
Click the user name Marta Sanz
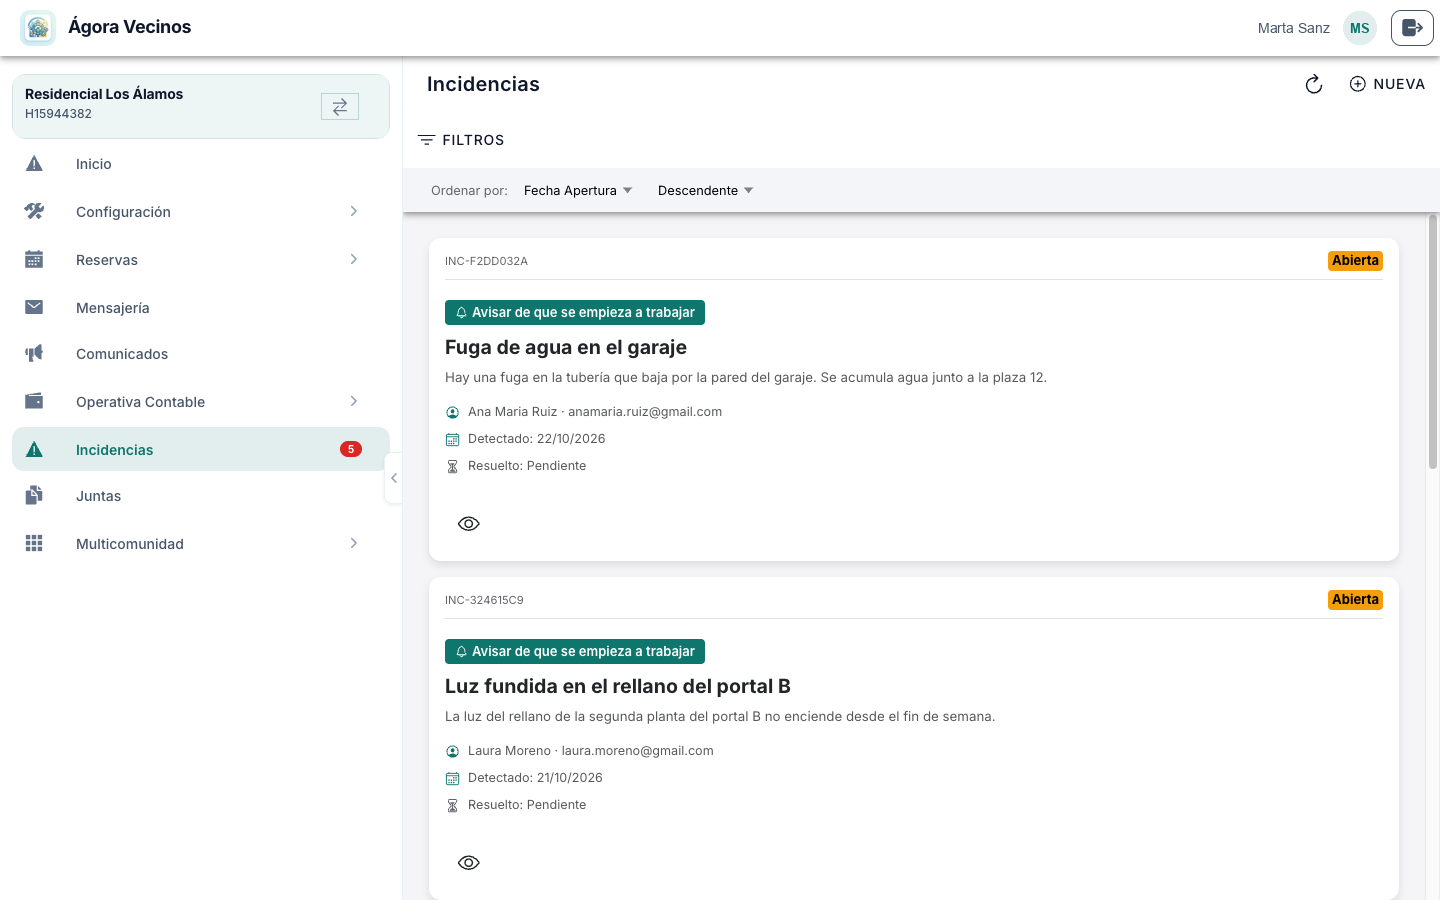pyautogui.click(x=1294, y=28)
